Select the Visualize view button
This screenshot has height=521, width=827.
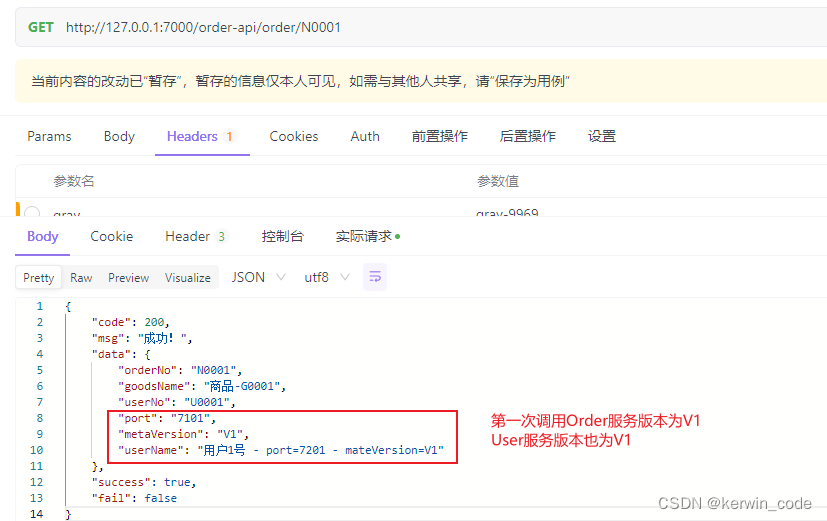tap(188, 277)
